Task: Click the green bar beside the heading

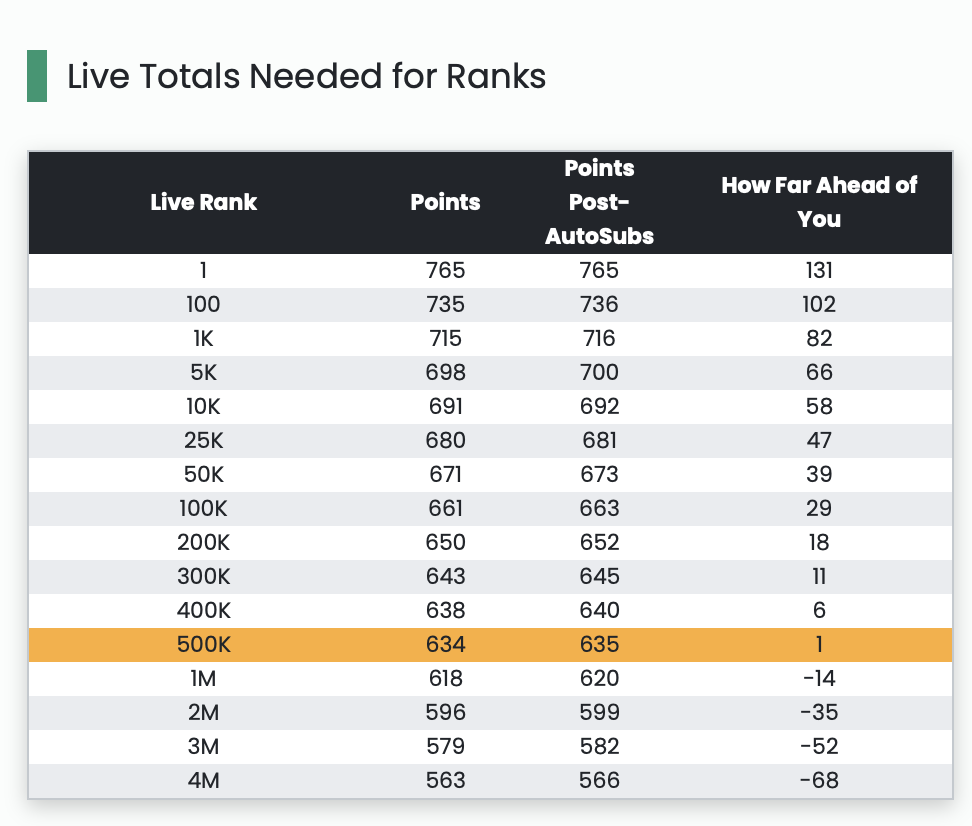Action: (x=37, y=76)
